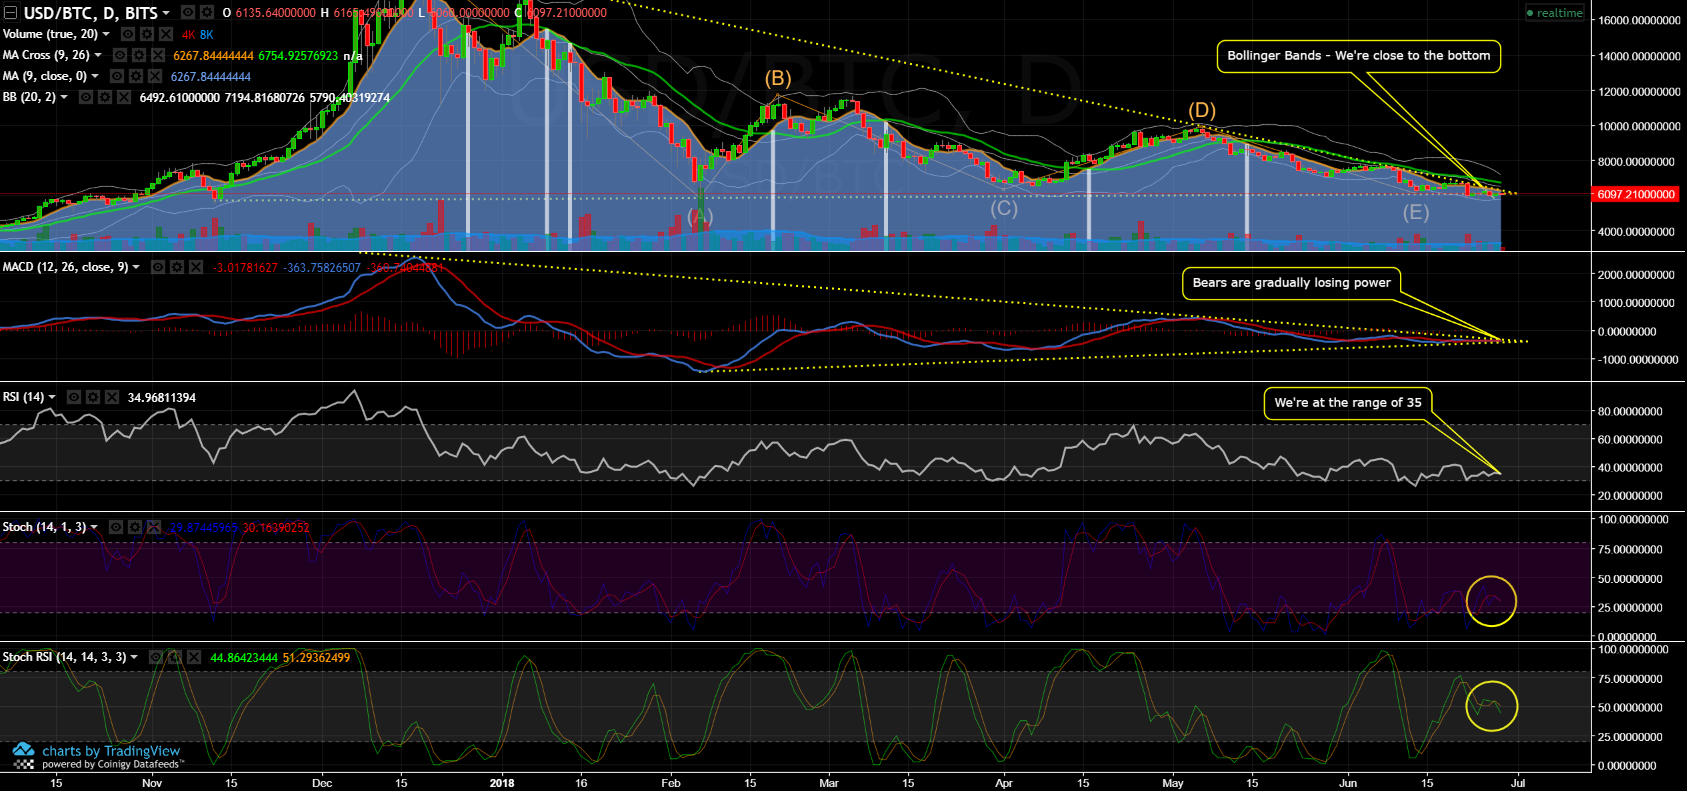The height and width of the screenshot is (791, 1687).
Task: Open the MACD (12, 26, close, 9) dropdown
Action: [x=136, y=267]
